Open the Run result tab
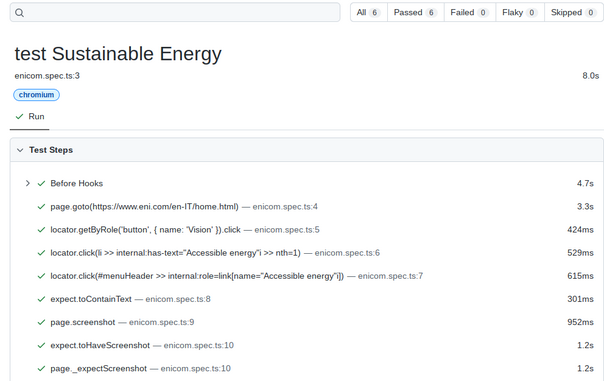 (30, 116)
